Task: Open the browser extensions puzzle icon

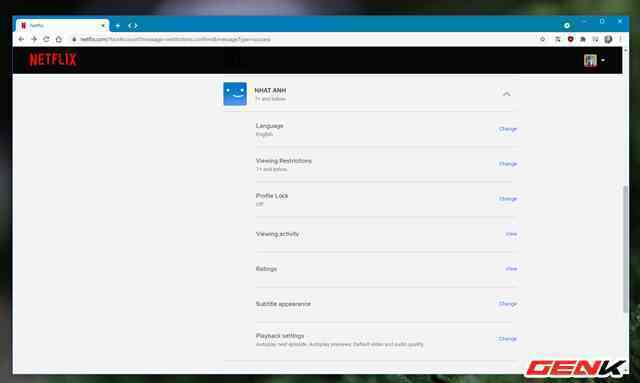Action: (x=583, y=39)
